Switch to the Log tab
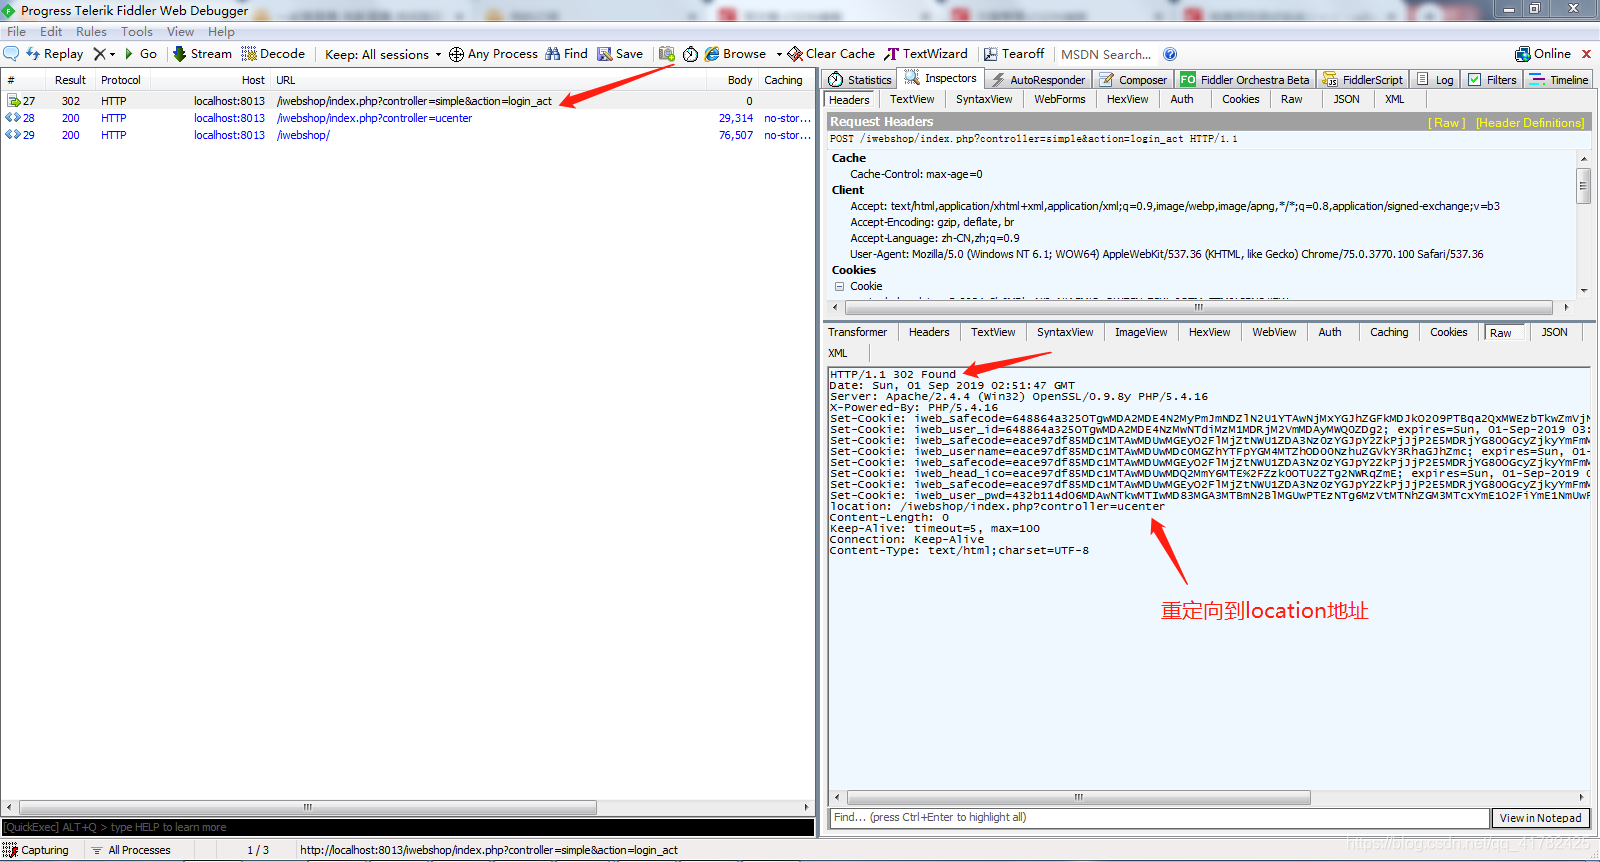1600x862 pixels. (1435, 80)
